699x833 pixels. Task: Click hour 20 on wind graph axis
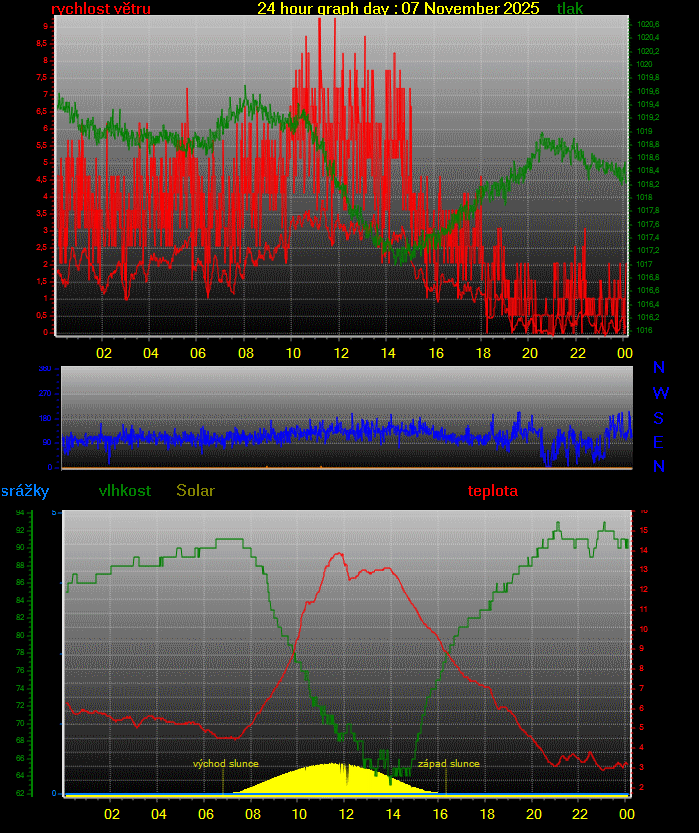[x=529, y=353]
